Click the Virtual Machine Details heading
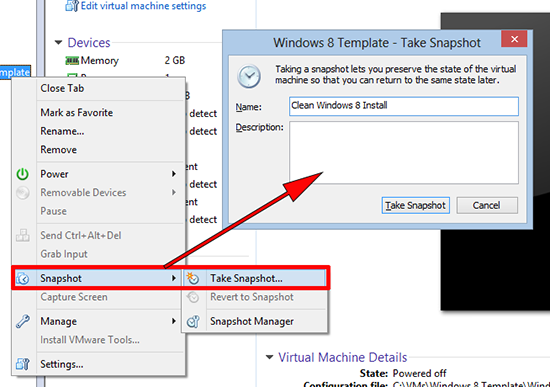 pos(343,357)
